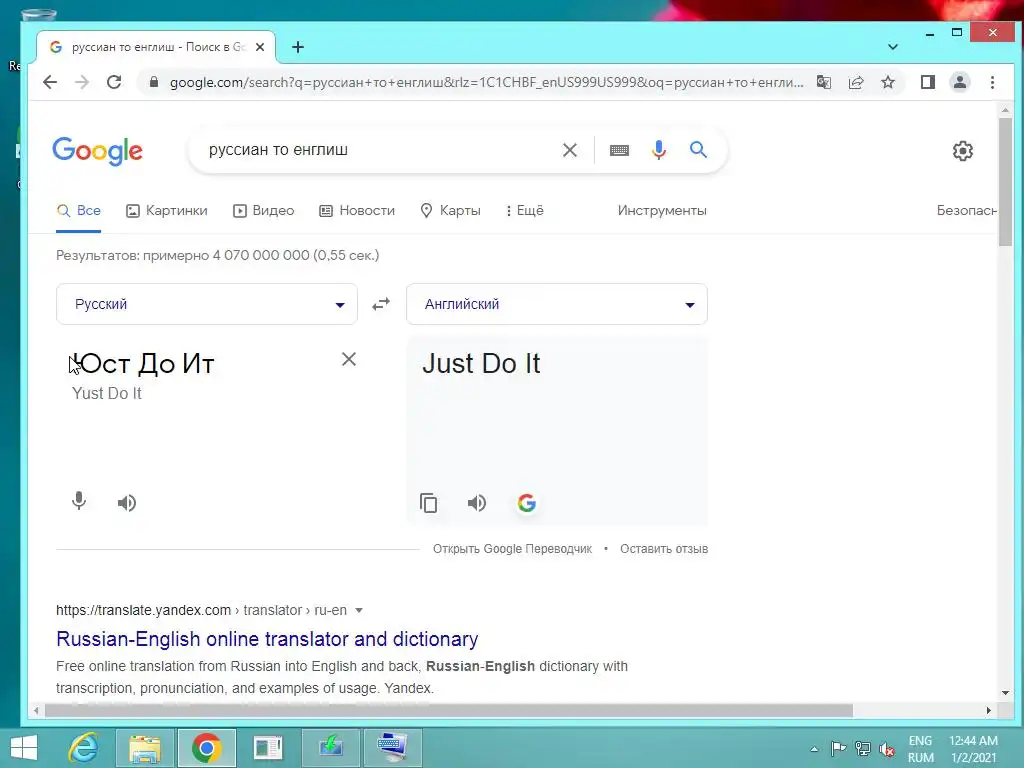This screenshot has width=1024, height=768.
Task: Expand the tab search chevron
Action: pyautogui.click(x=893, y=47)
